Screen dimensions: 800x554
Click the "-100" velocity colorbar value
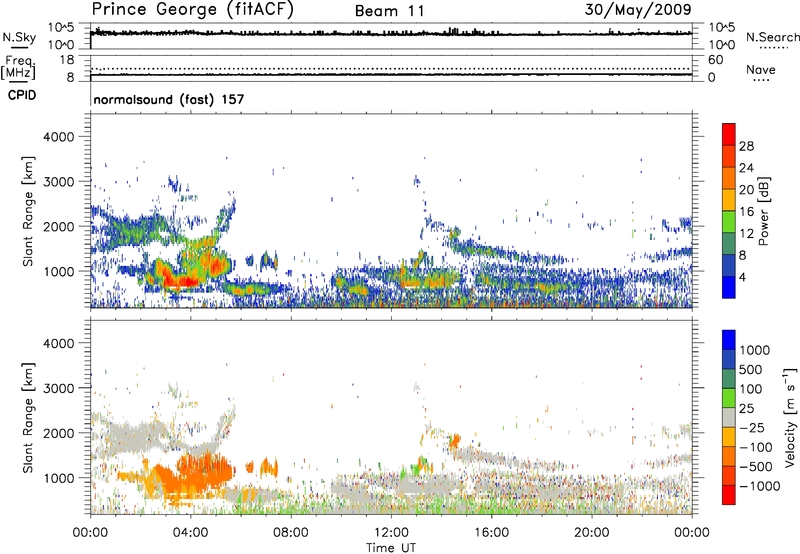(x=756, y=447)
